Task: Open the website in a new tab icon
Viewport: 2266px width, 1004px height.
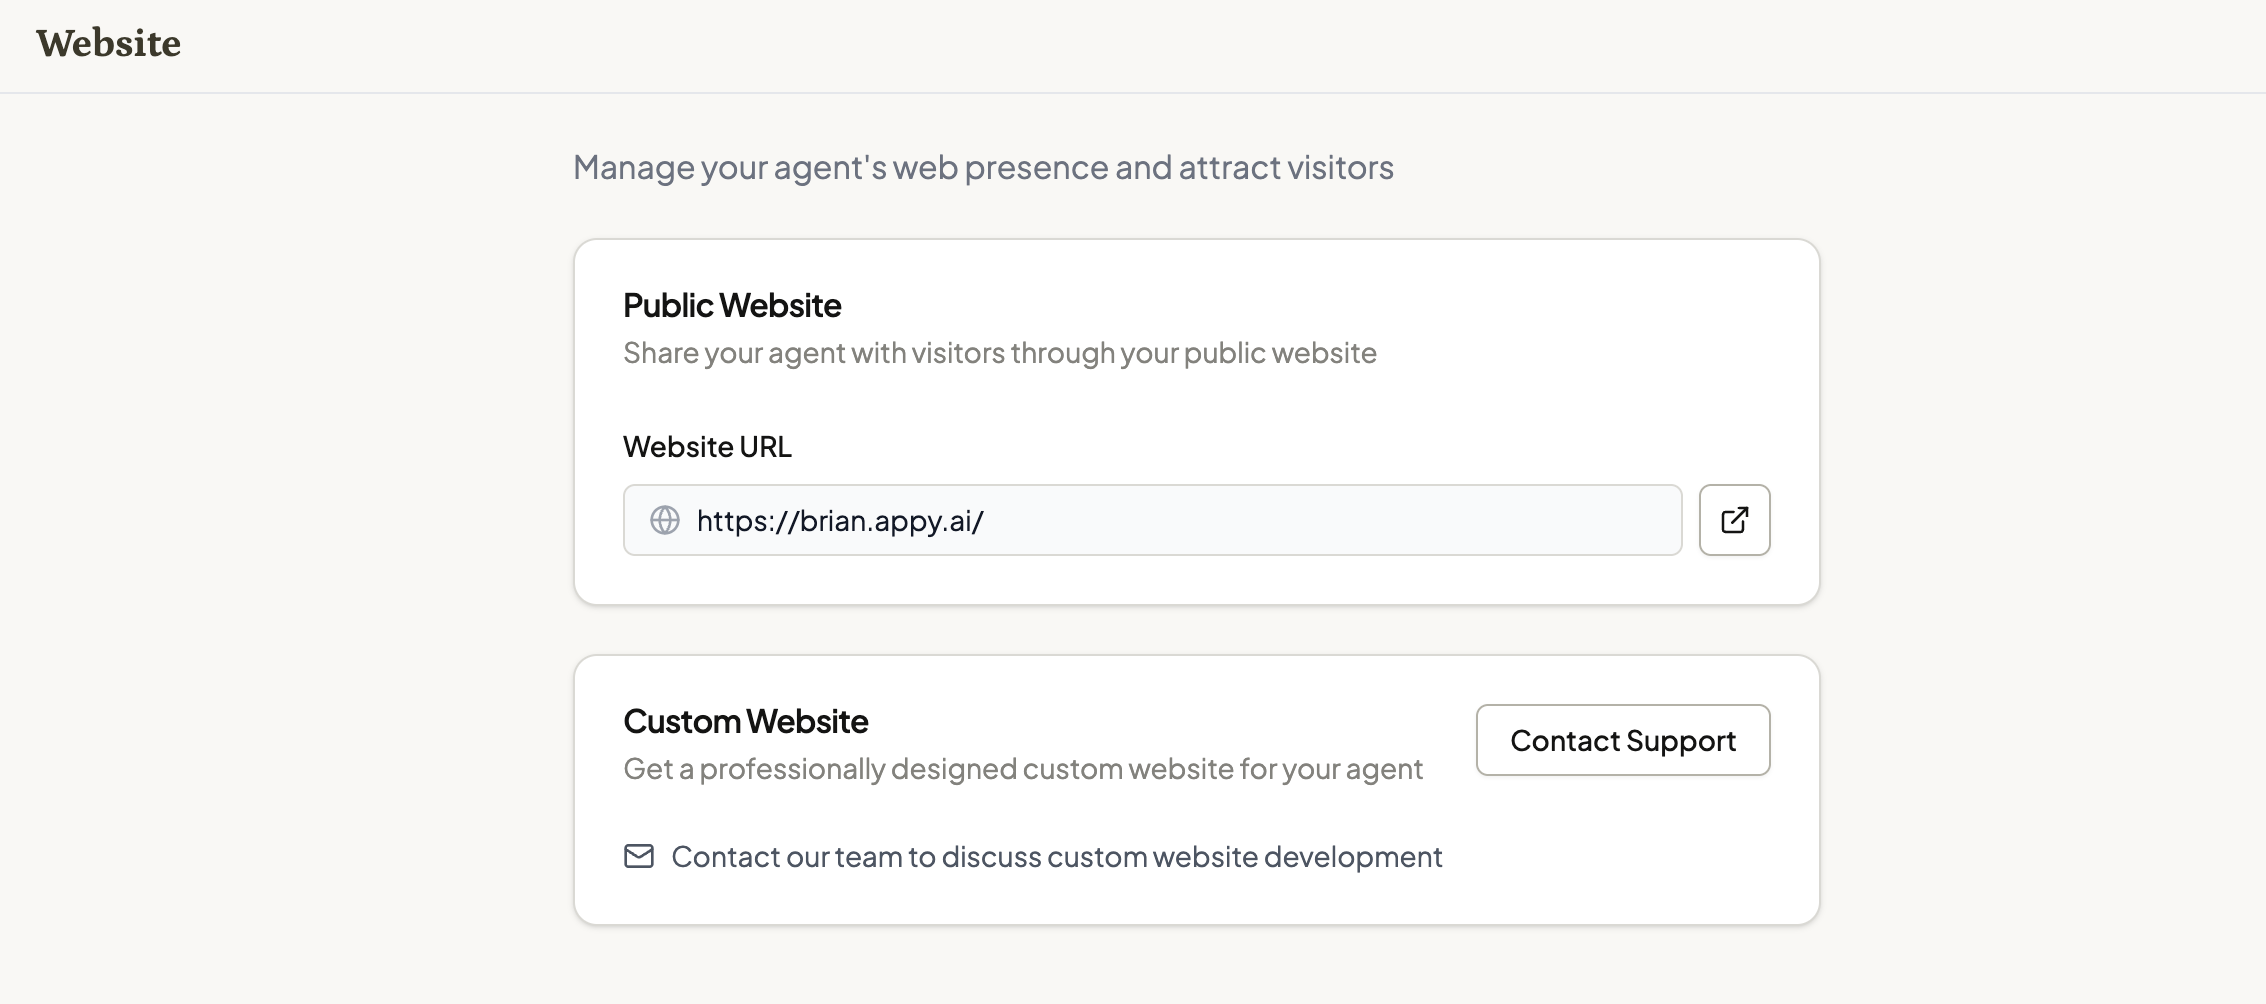Action: (1734, 520)
